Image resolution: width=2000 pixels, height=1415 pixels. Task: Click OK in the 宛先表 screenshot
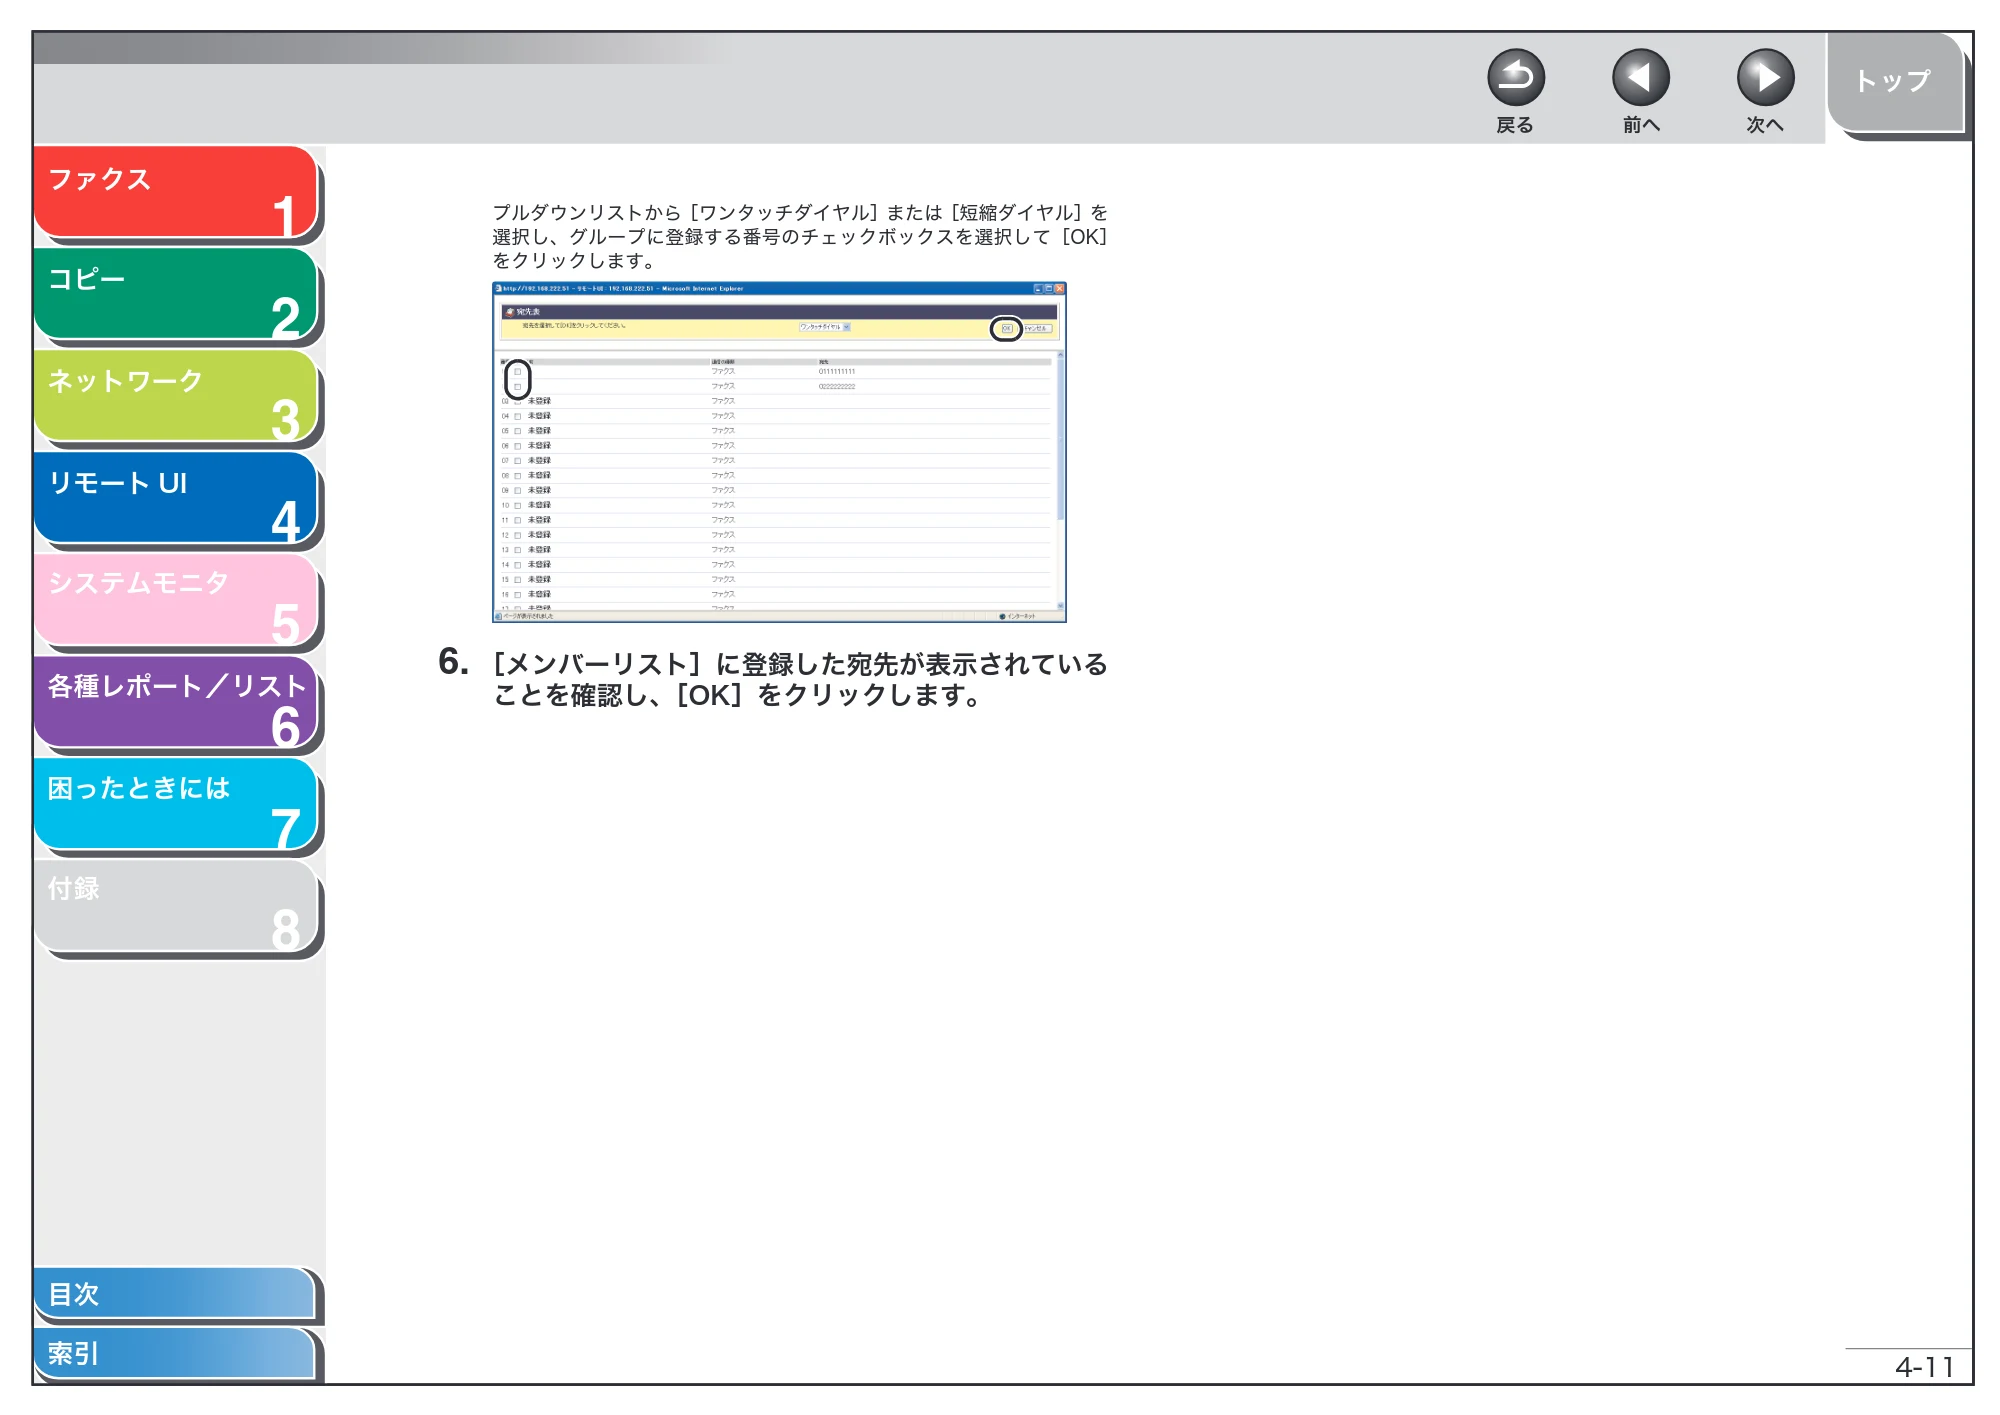1007,328
